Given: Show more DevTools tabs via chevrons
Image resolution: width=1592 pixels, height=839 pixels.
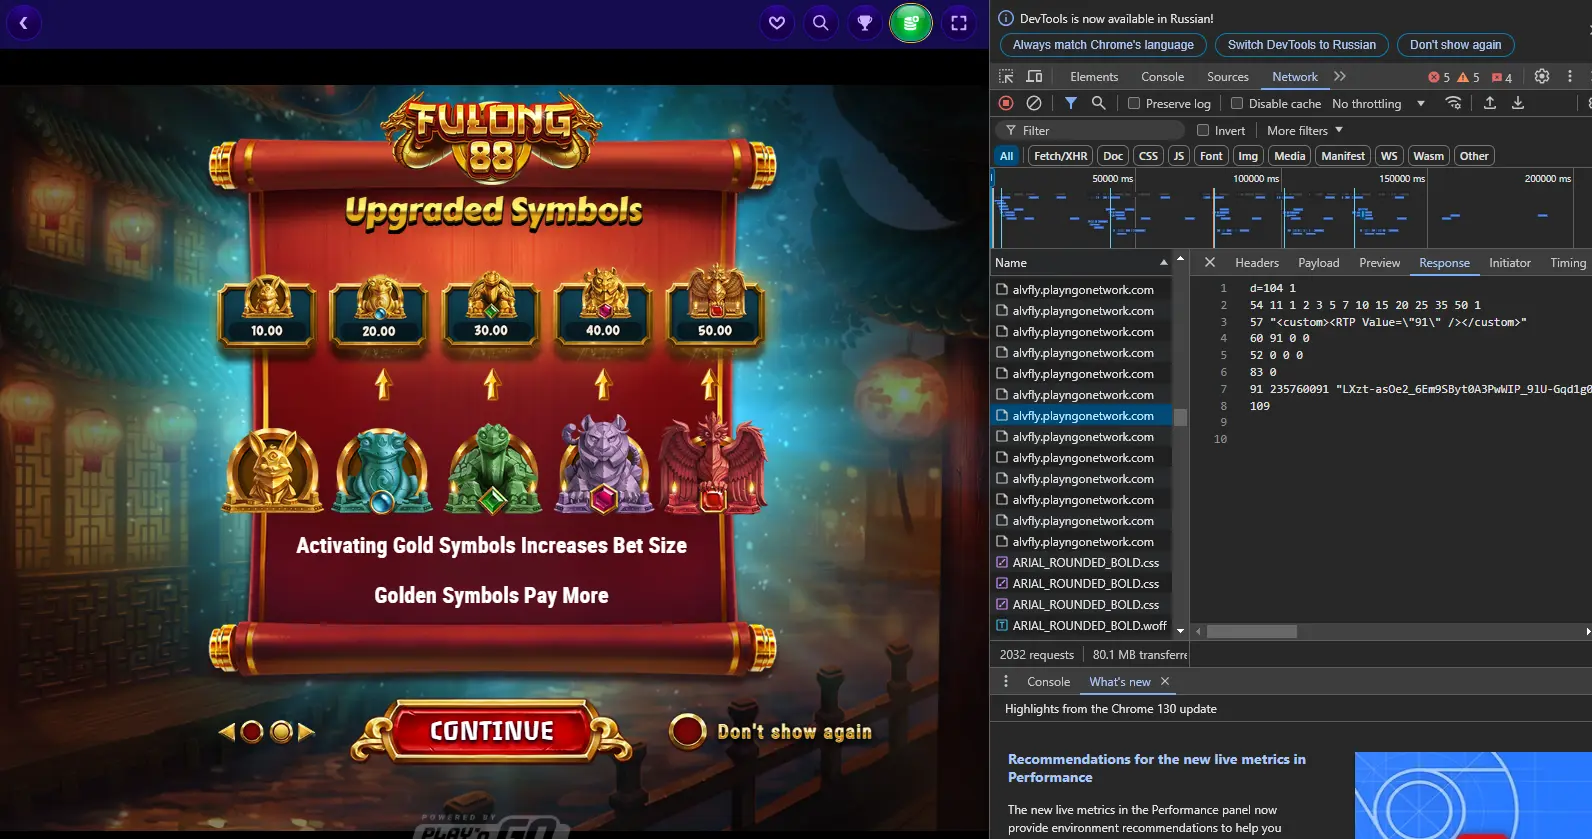Looking at the screenshot, I should [1340, 77].
